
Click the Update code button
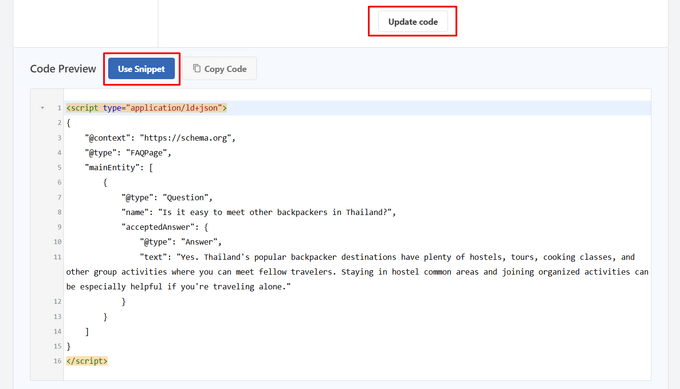[412, 22]
